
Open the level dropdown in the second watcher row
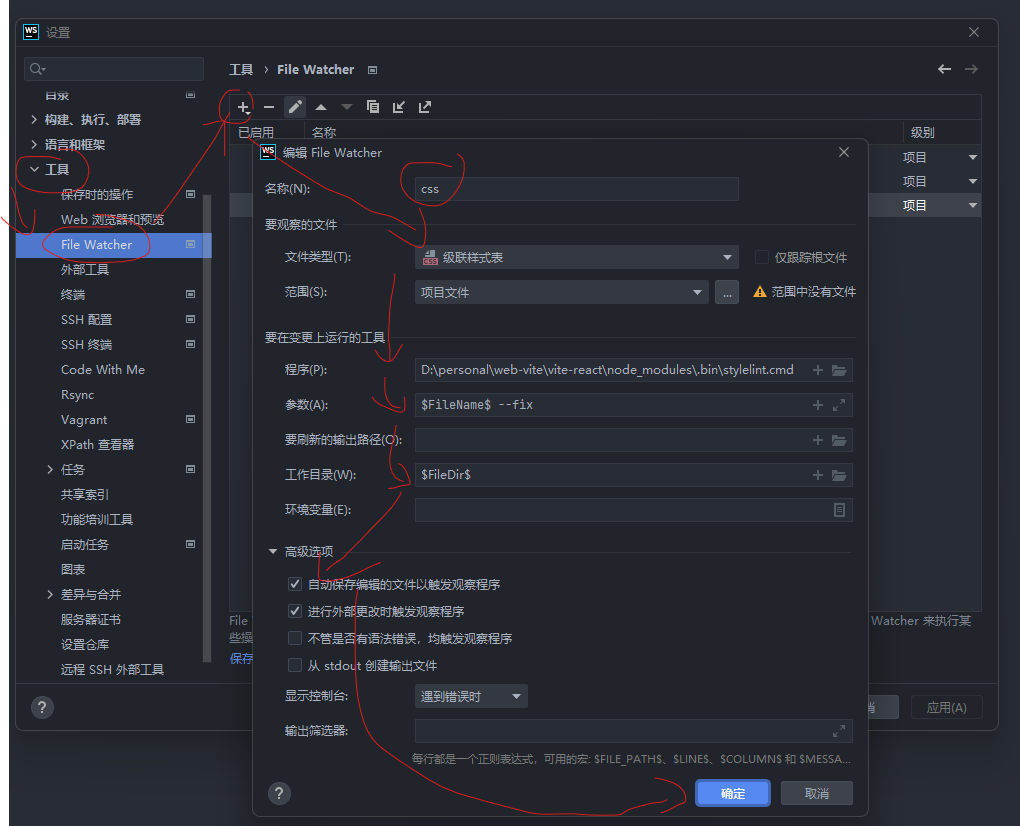[x=973, y=181]
